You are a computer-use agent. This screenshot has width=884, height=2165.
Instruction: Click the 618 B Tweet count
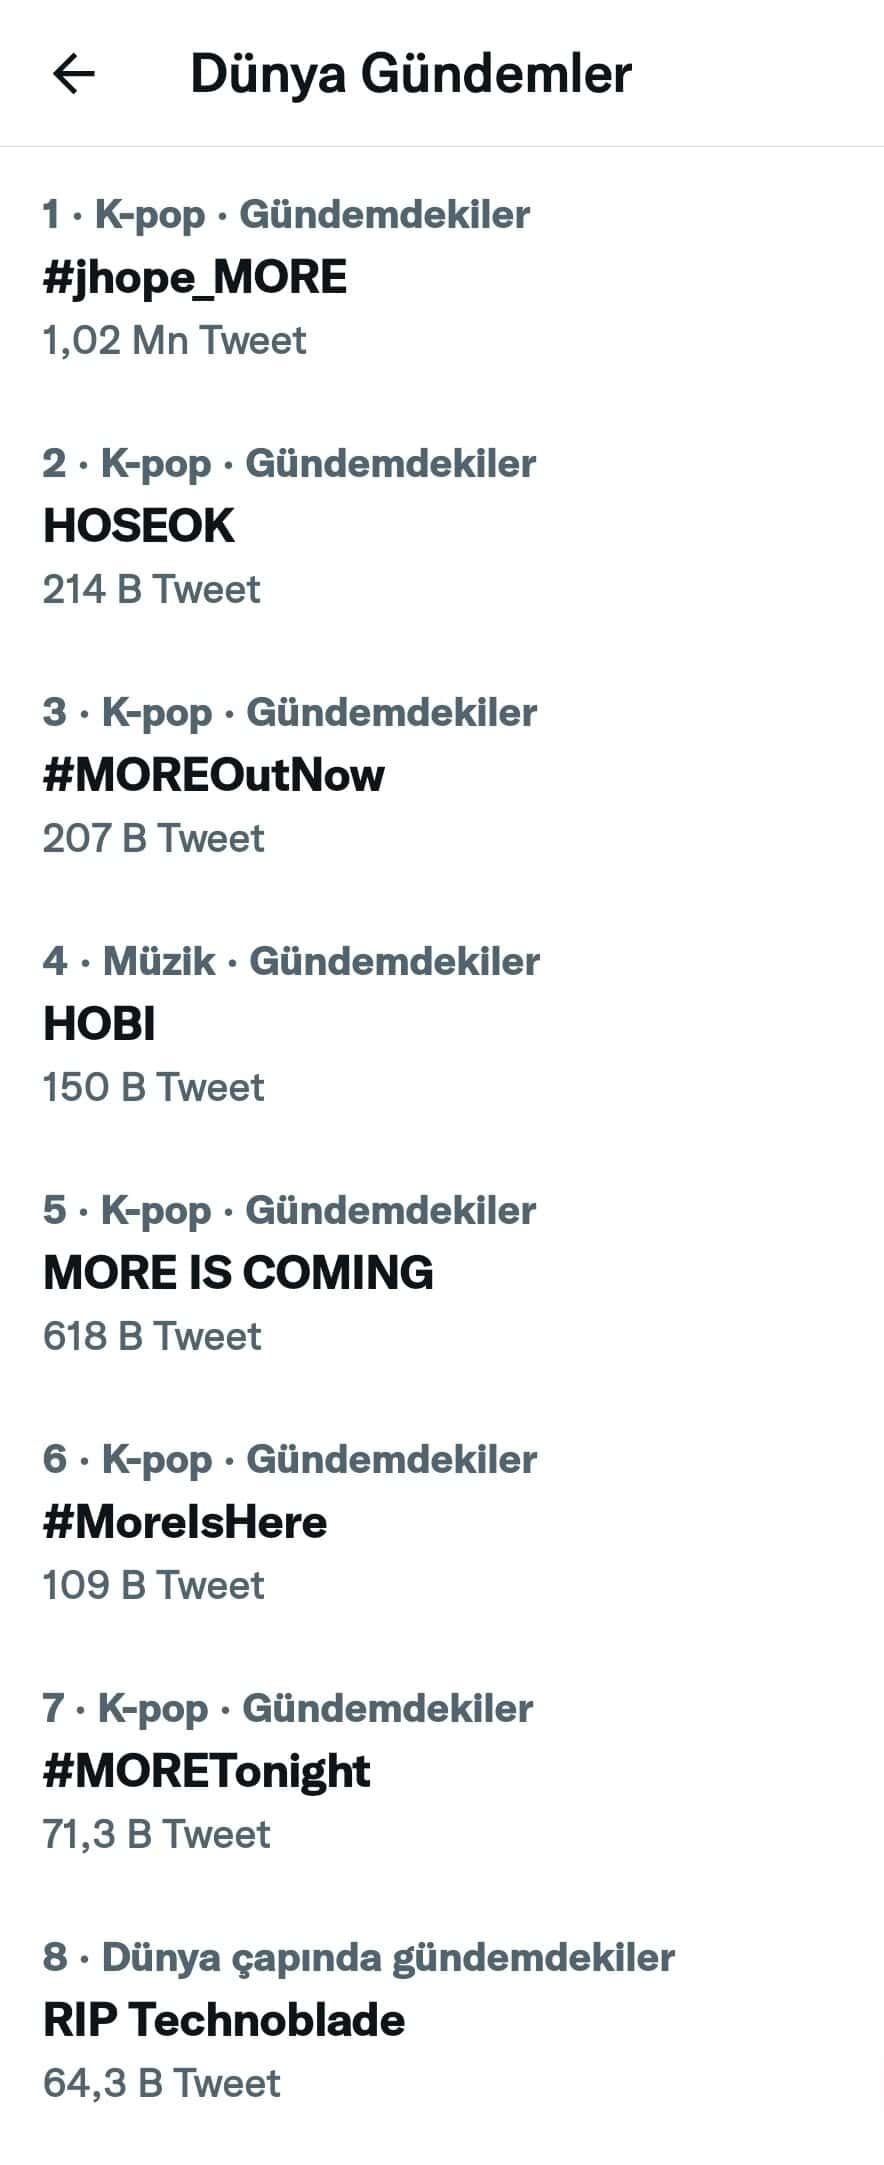pyautogui.click(x=152, y=1337)
